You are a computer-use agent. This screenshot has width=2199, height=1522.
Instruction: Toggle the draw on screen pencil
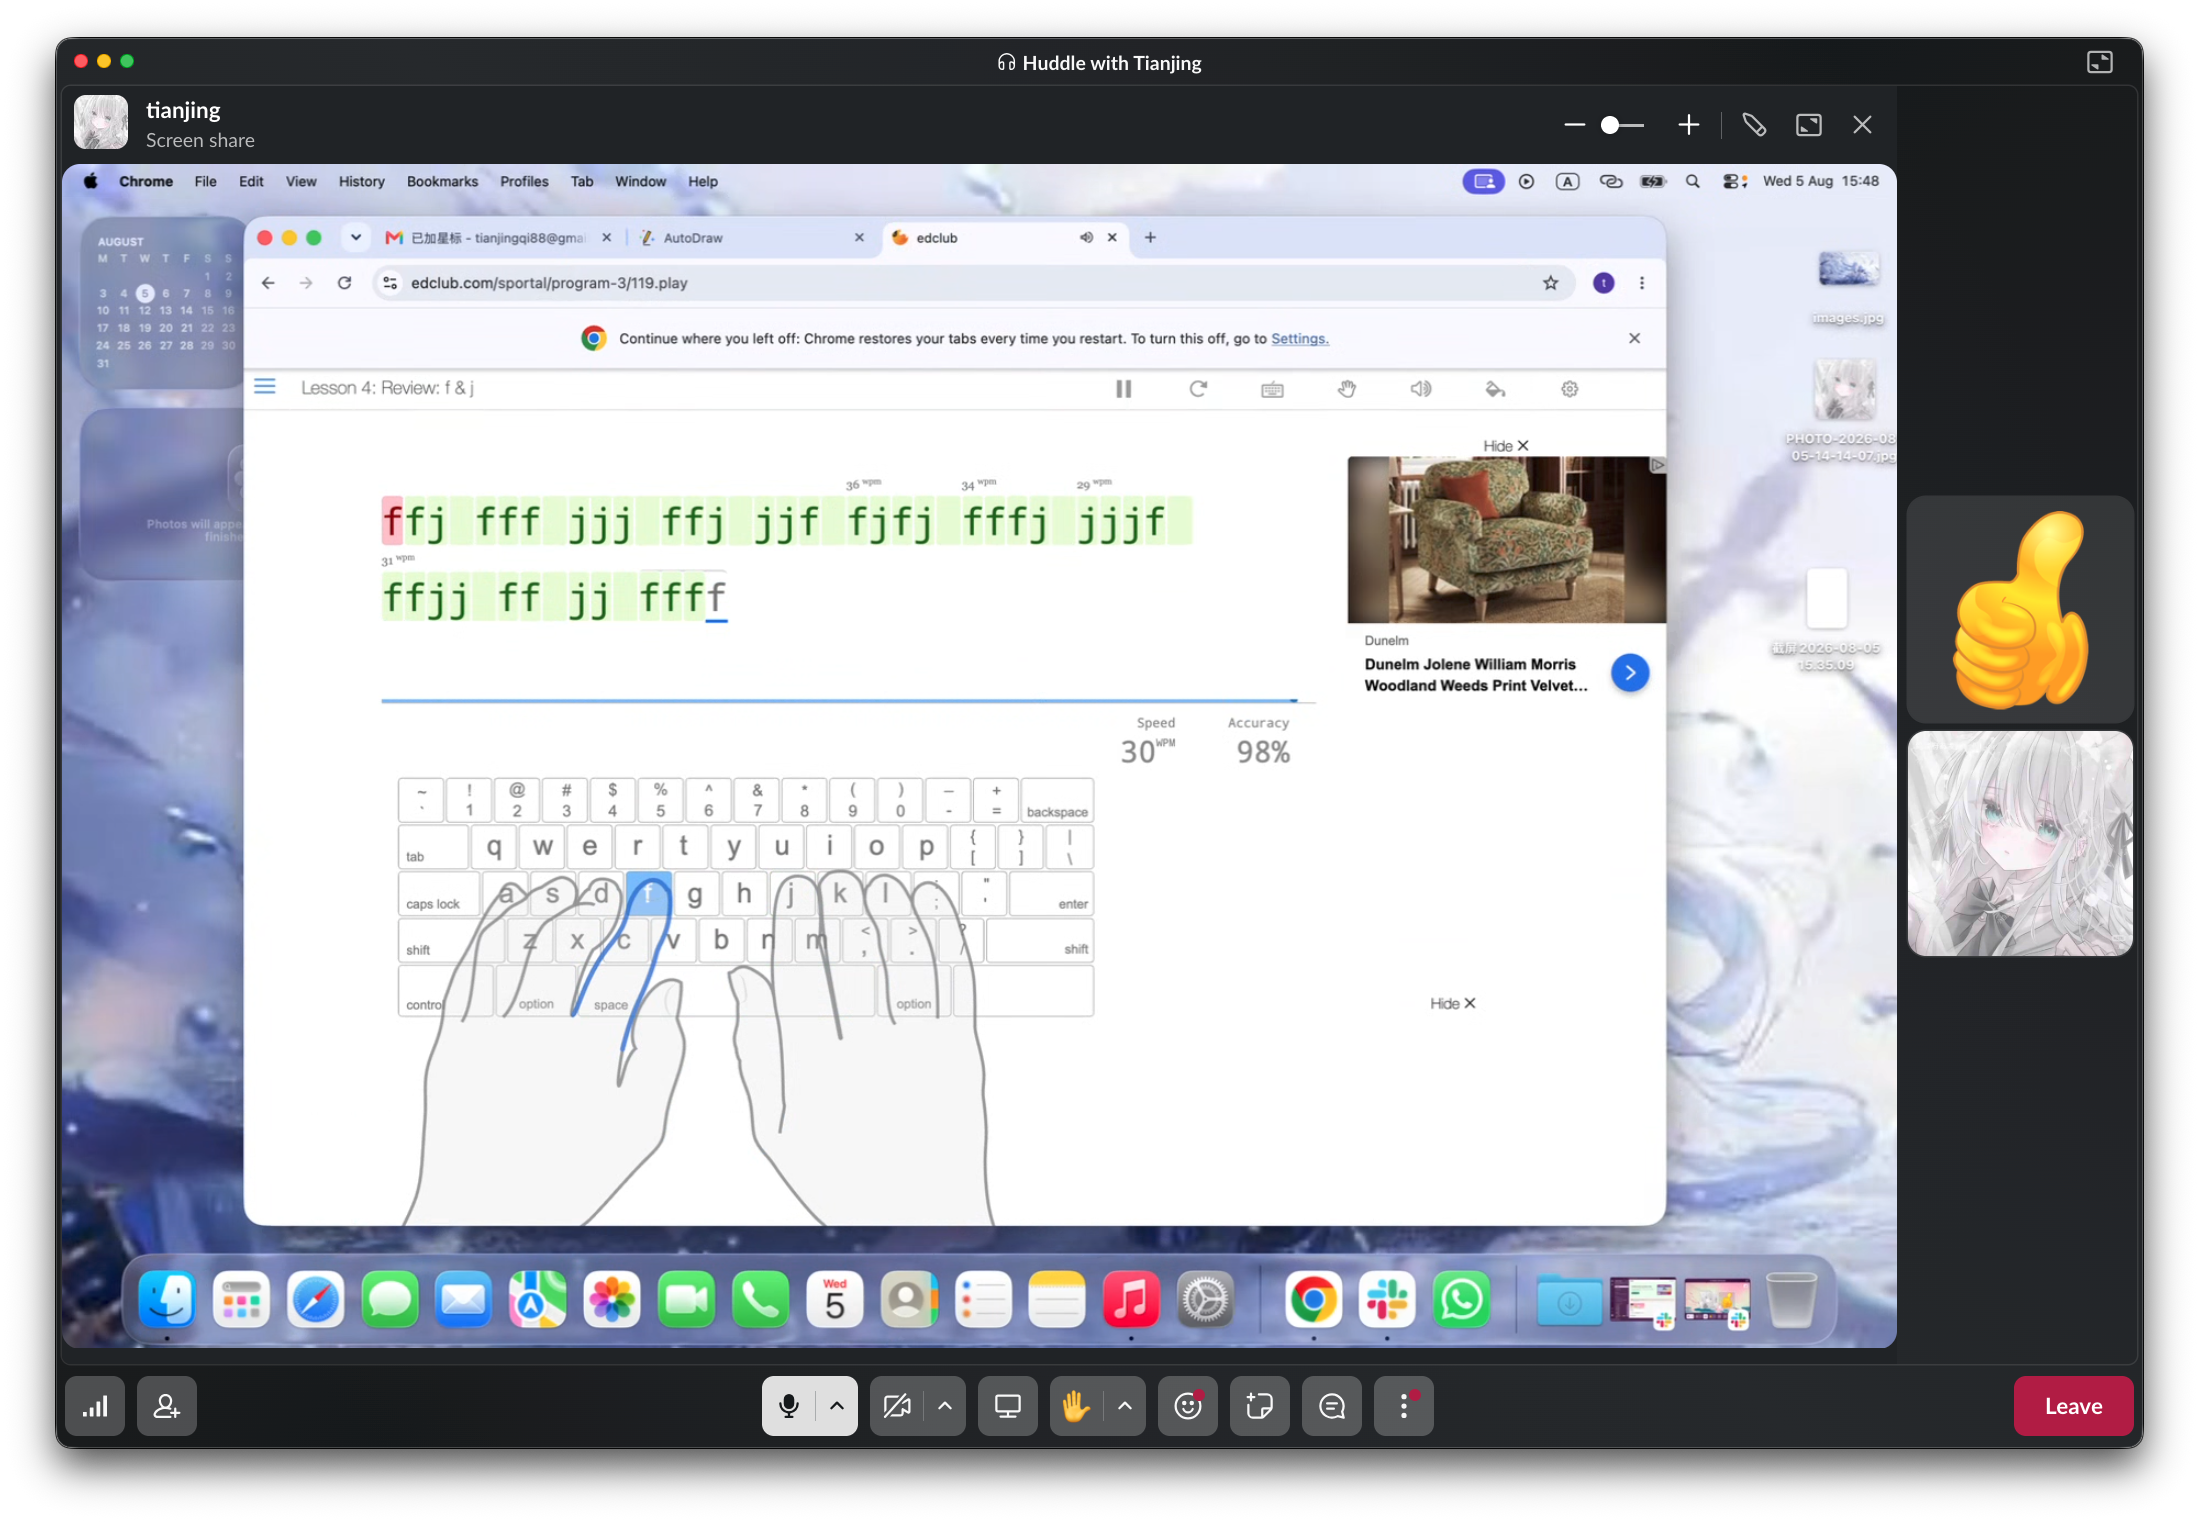tap(1754, 125)
